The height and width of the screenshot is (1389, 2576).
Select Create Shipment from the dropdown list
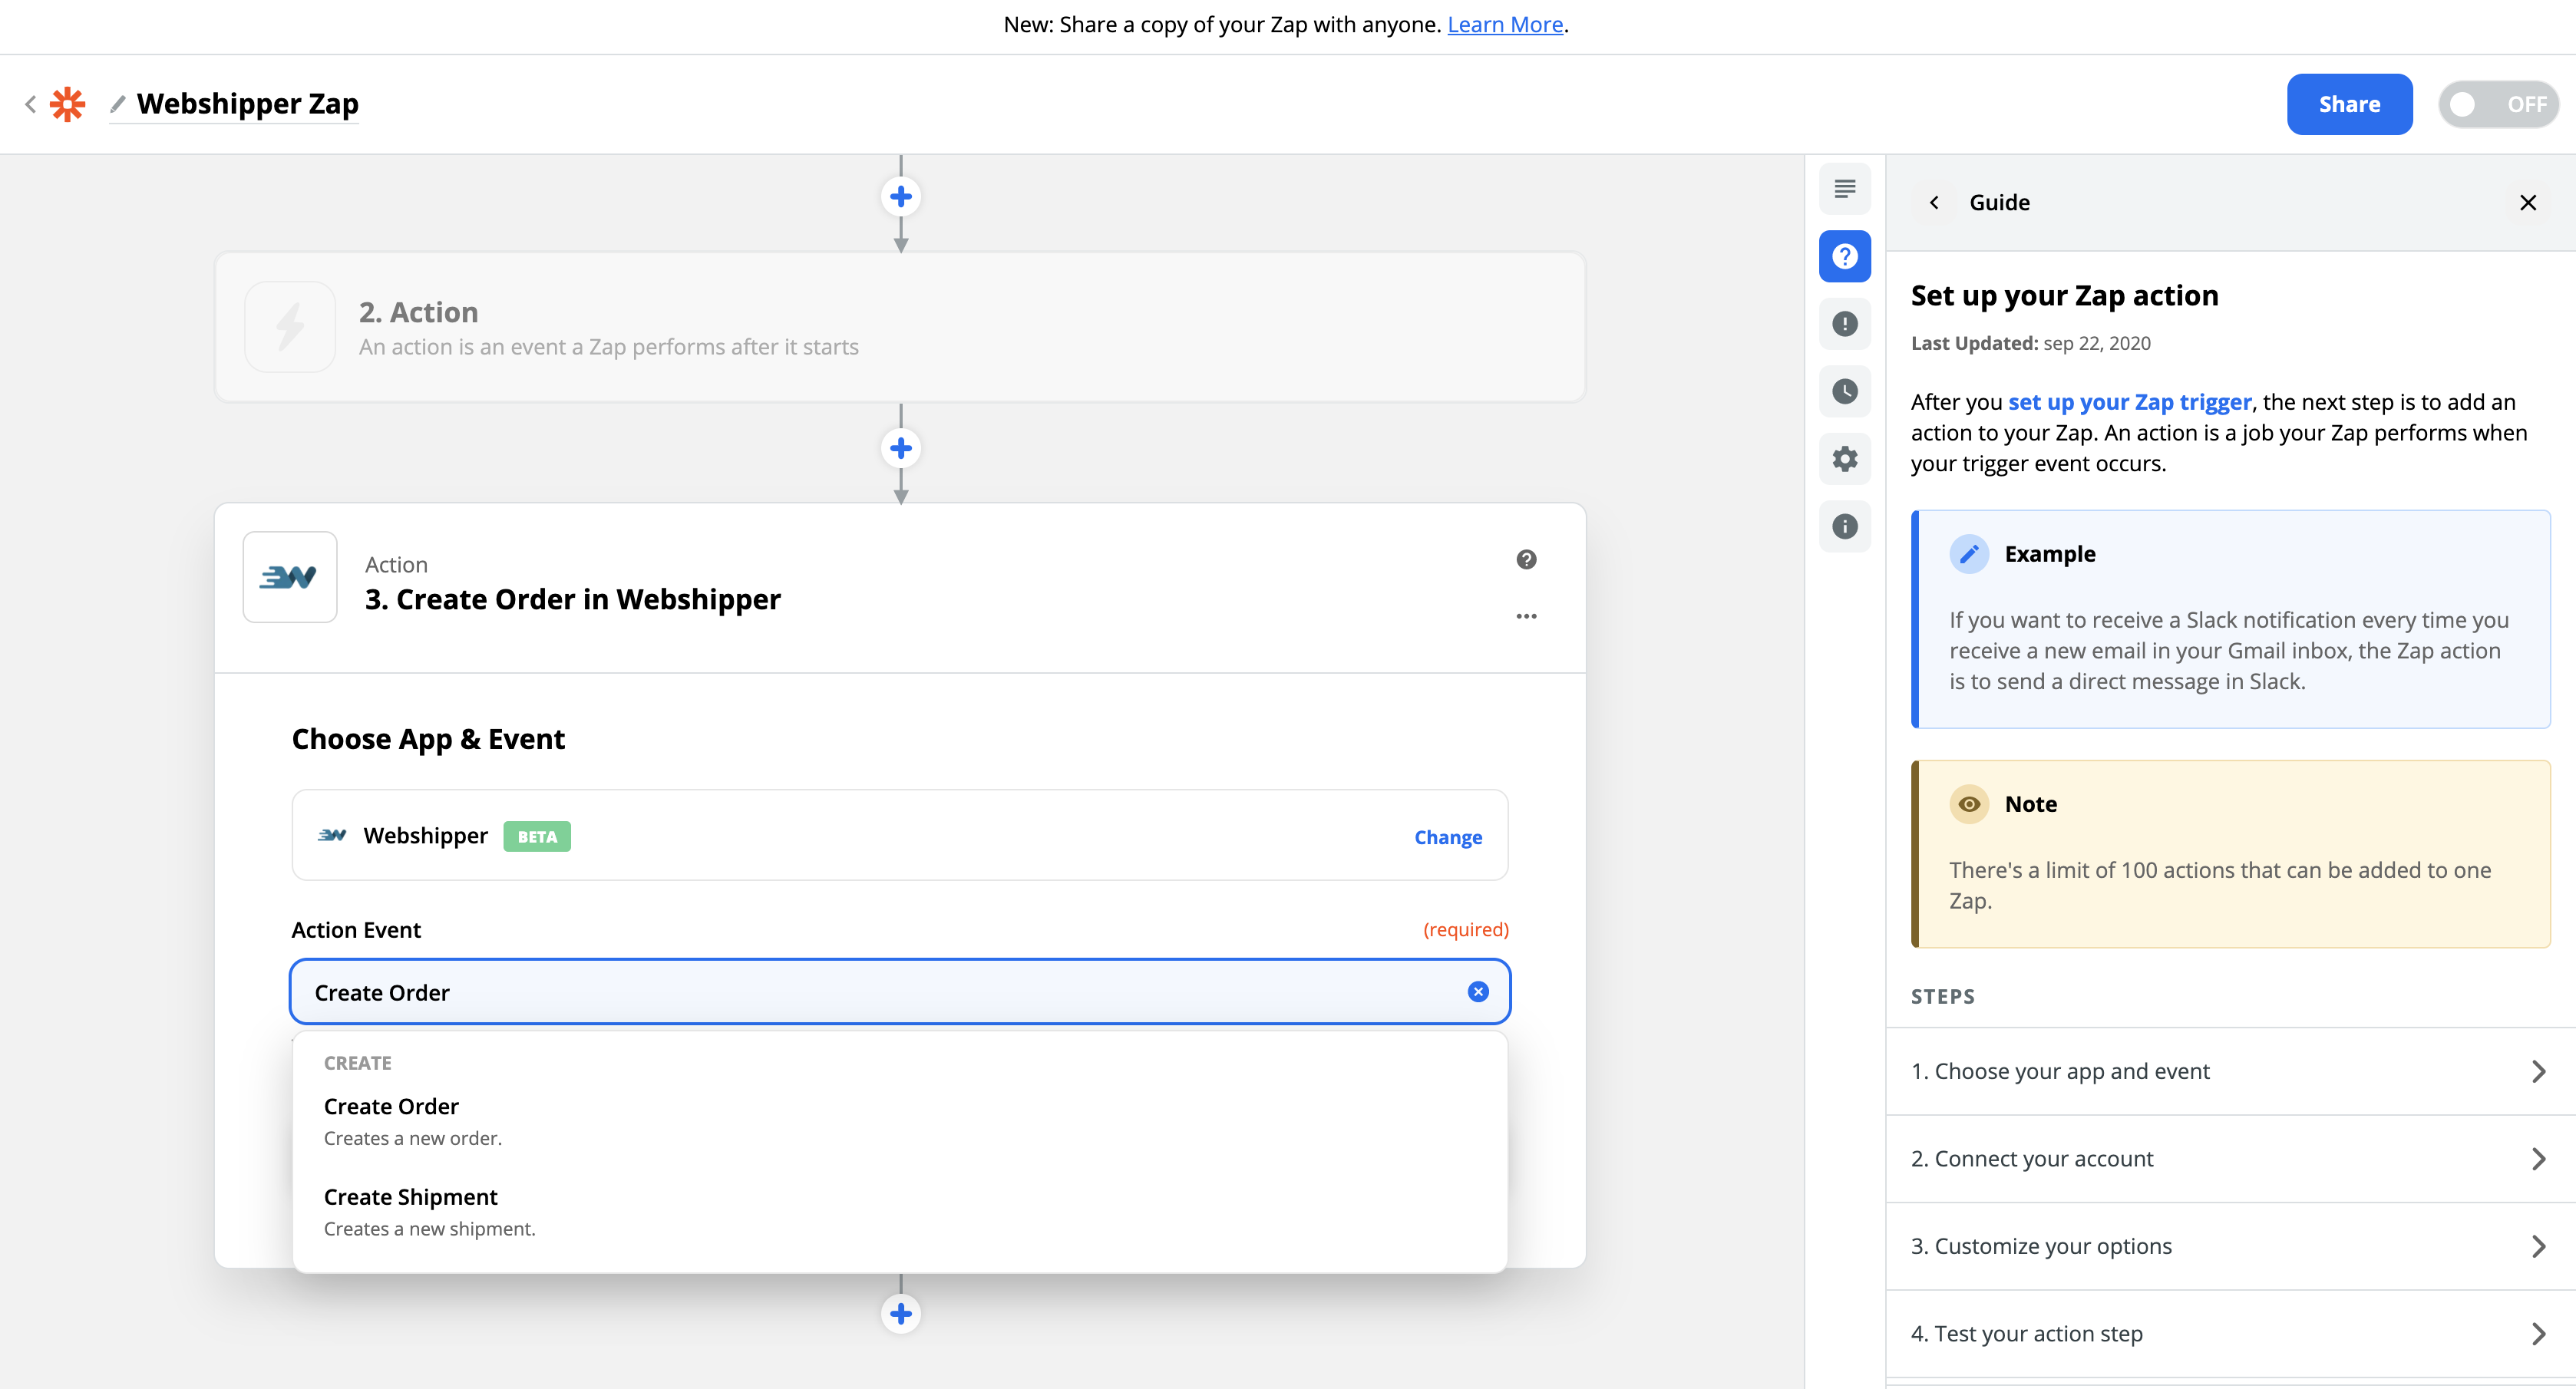pos(900,1212)
